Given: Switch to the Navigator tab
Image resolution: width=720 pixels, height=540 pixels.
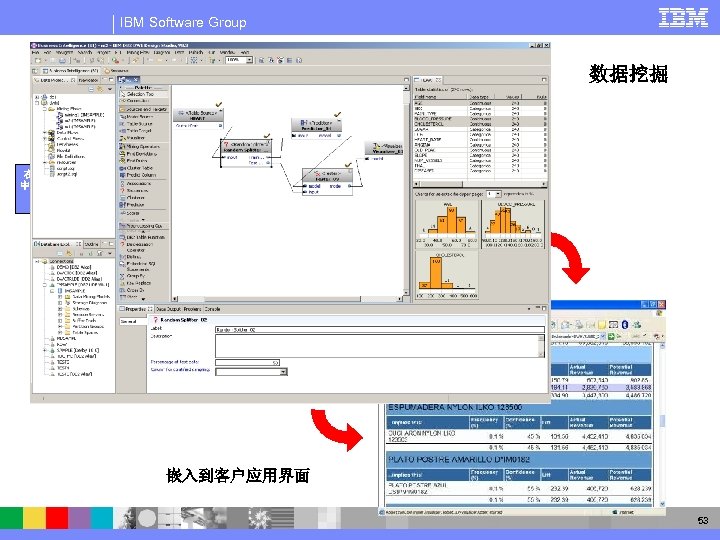Looking at the screenshot, I should pos(88,80).
